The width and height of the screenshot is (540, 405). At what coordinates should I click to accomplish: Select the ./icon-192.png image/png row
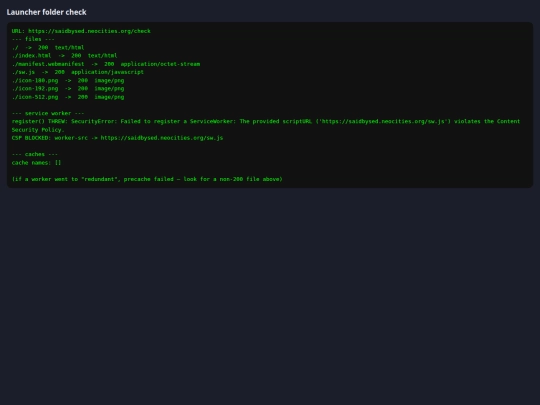(68, 89)
